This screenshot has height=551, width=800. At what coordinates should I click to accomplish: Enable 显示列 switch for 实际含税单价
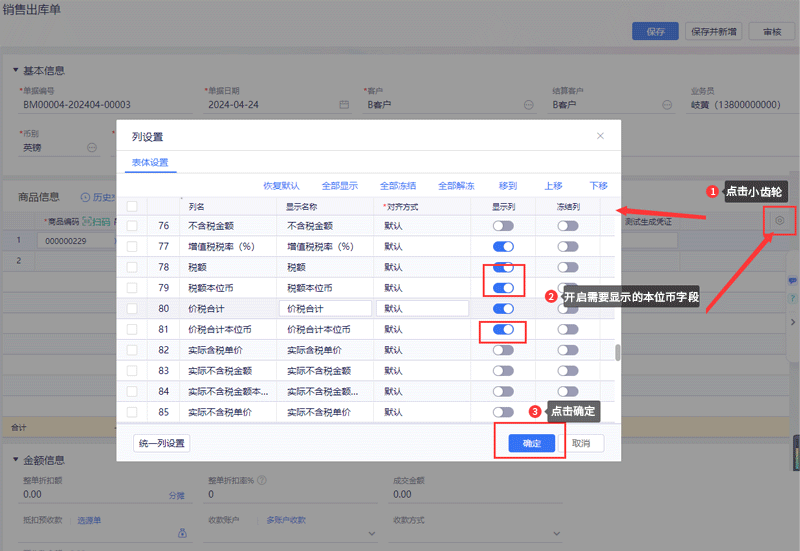(x=503, y=350)
